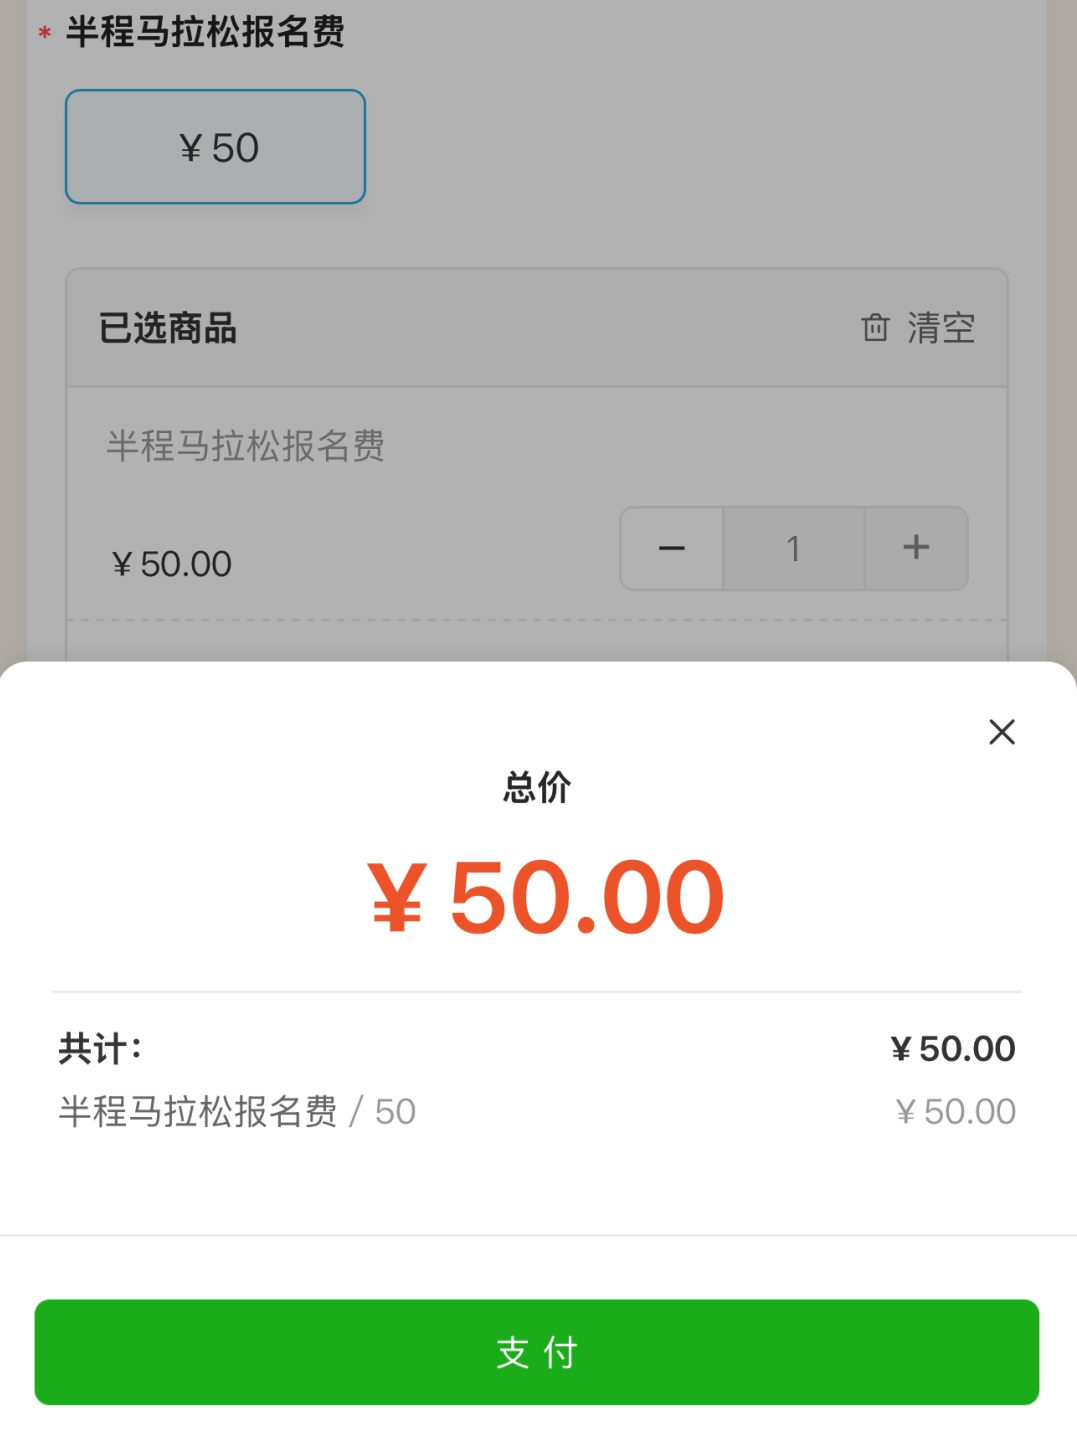This screenshot has height=1436, width=1077.
Task: Click the trash can icon beside 清空
Action: (875, 328)
